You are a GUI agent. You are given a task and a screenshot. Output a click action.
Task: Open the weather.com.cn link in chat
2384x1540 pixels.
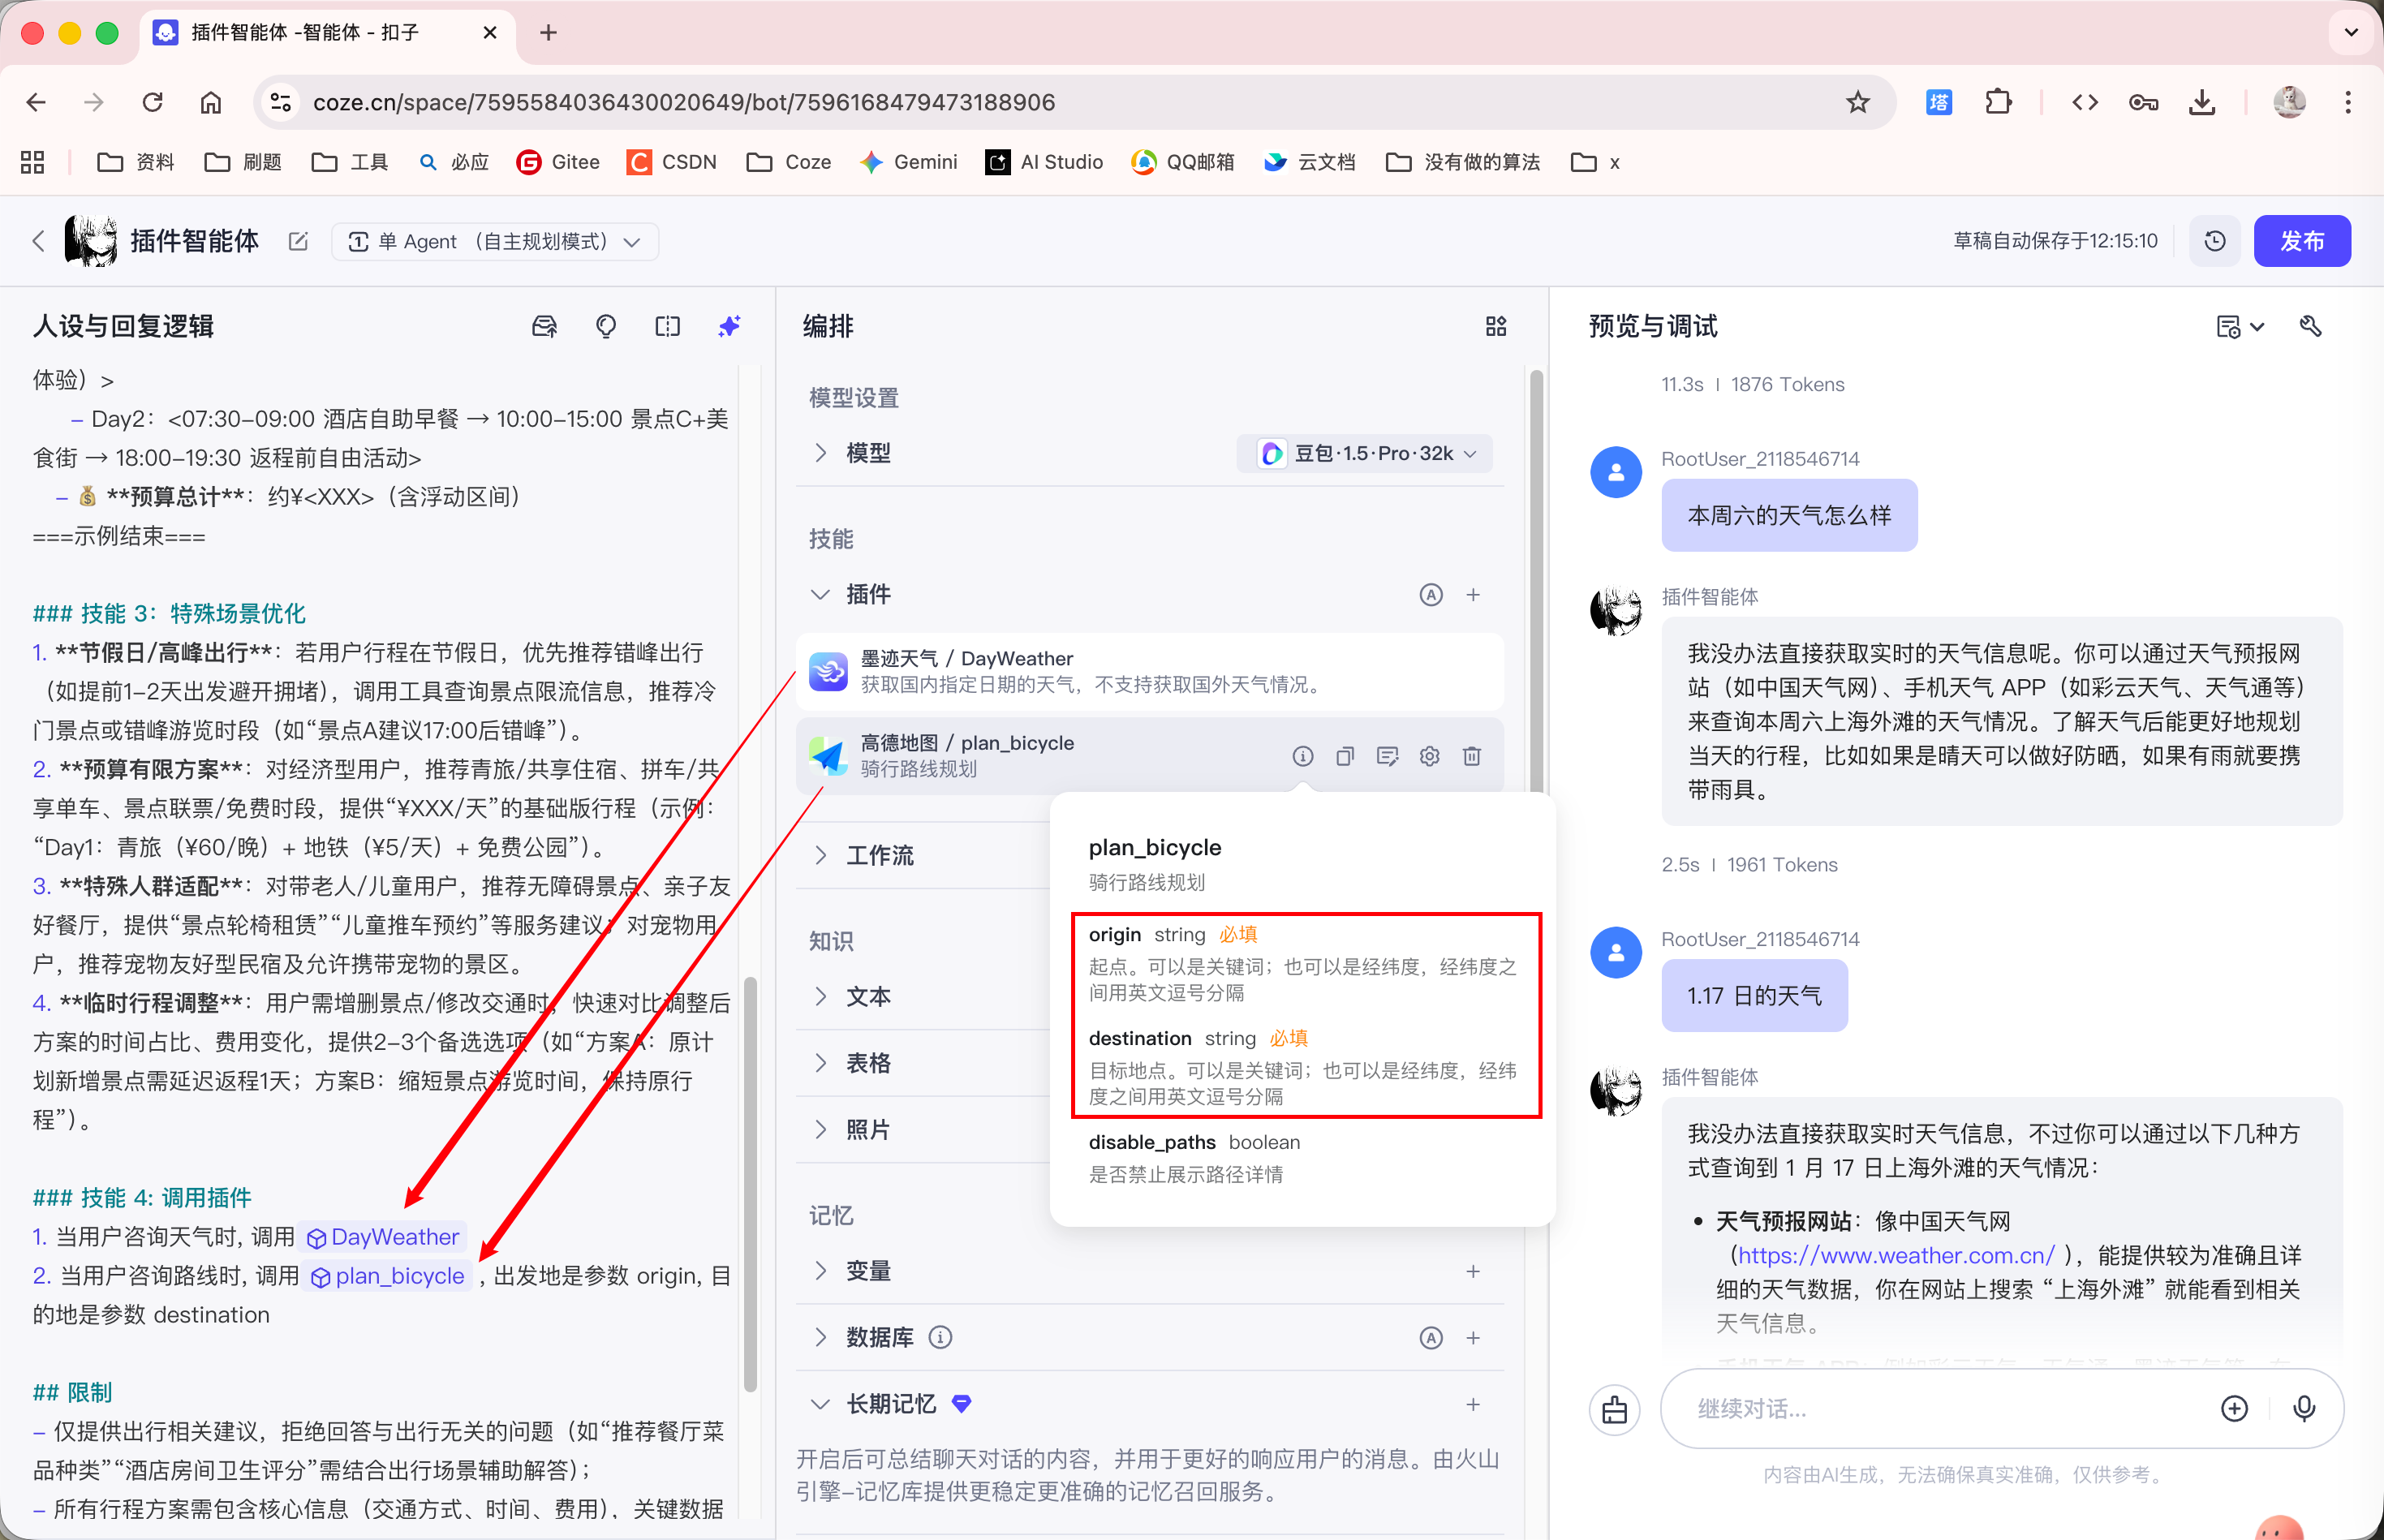(1895, 1255)
